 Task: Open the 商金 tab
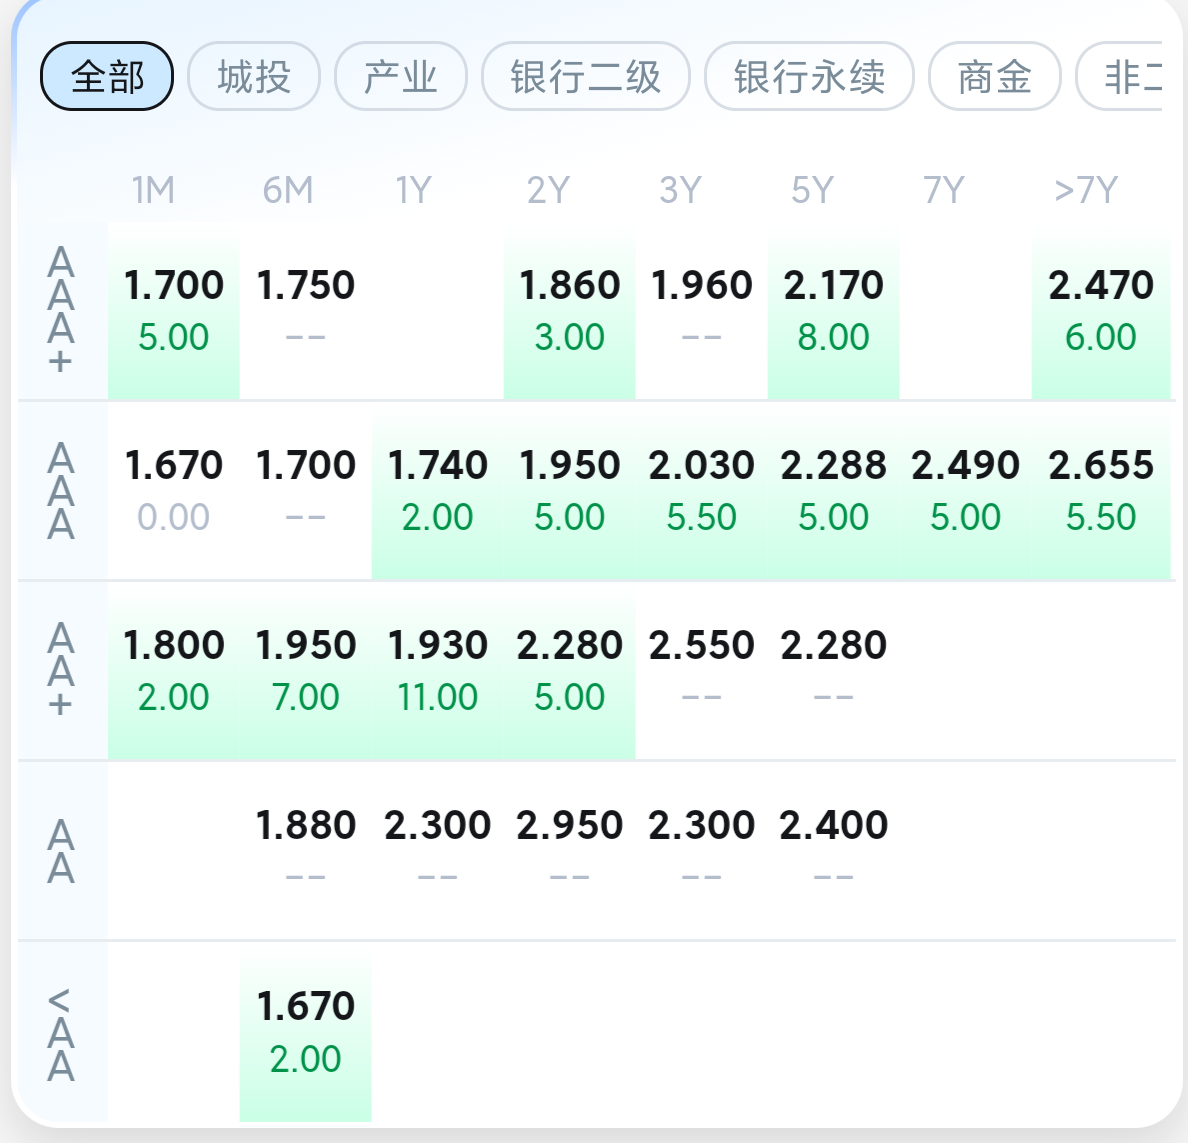click(994, 76)
